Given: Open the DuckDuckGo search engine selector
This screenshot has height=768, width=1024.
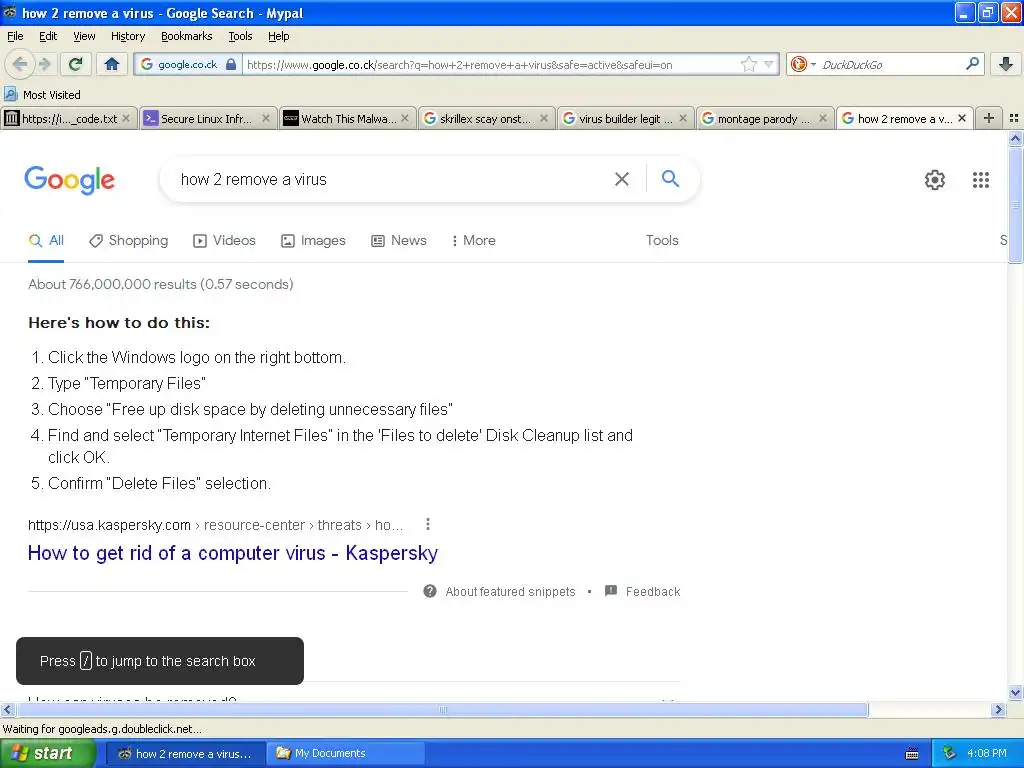Looking at the screenshot, I should click(x=803, y=64).
